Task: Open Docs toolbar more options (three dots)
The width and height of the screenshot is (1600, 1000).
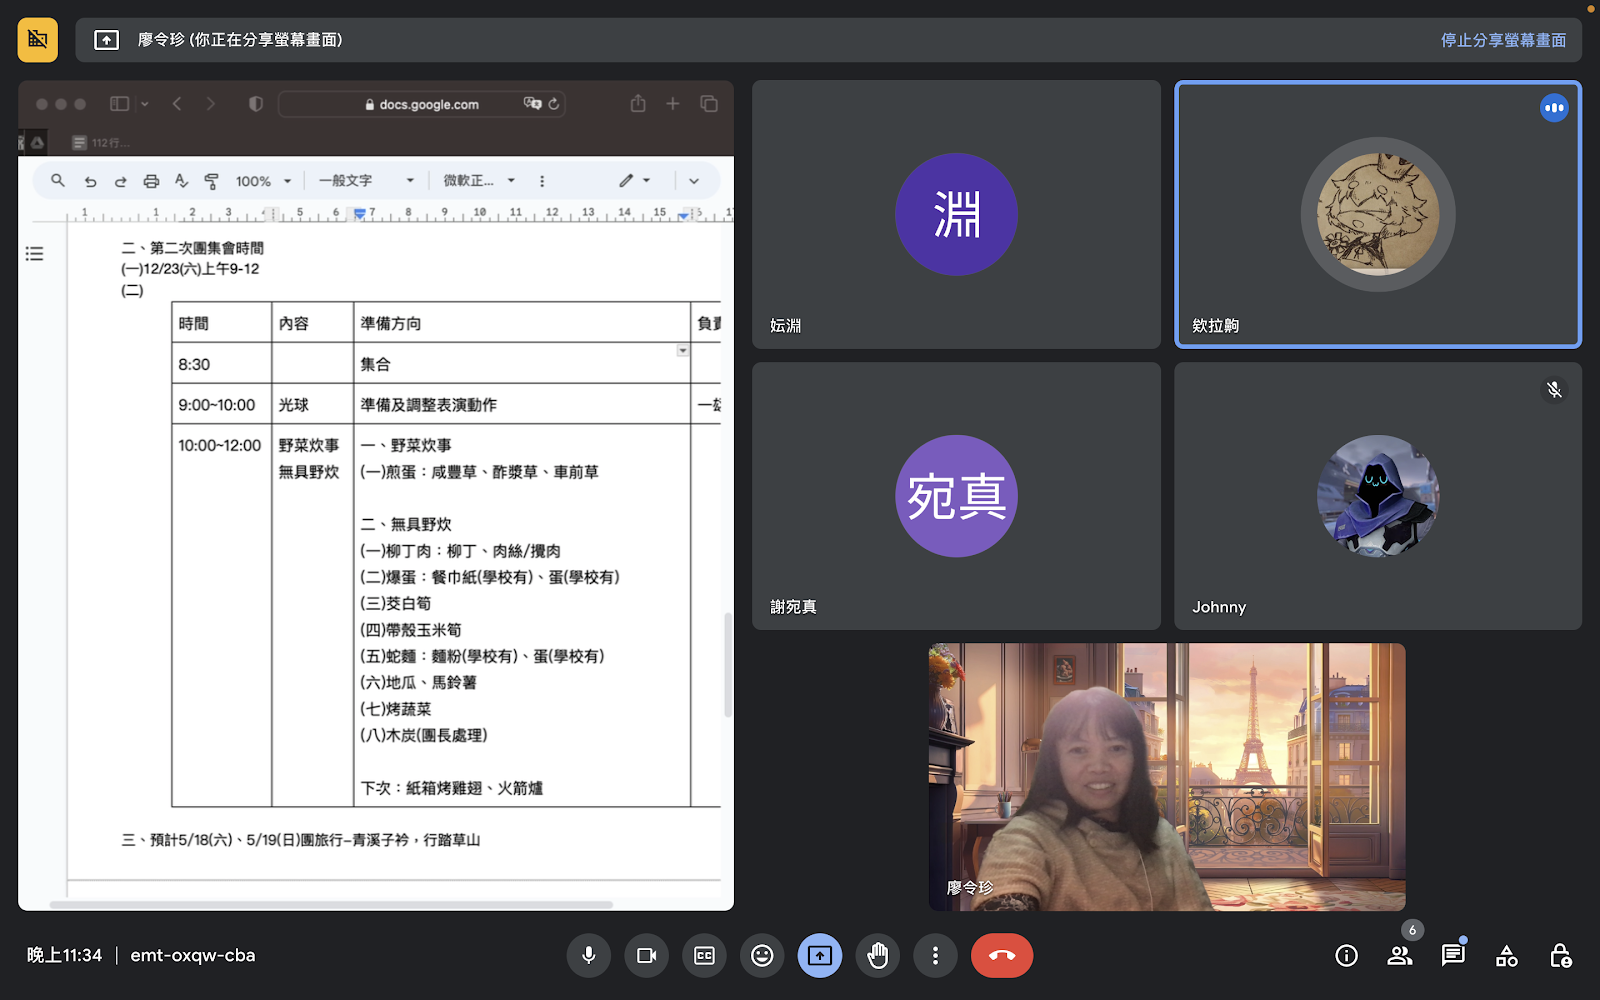Action: (542, 181)
